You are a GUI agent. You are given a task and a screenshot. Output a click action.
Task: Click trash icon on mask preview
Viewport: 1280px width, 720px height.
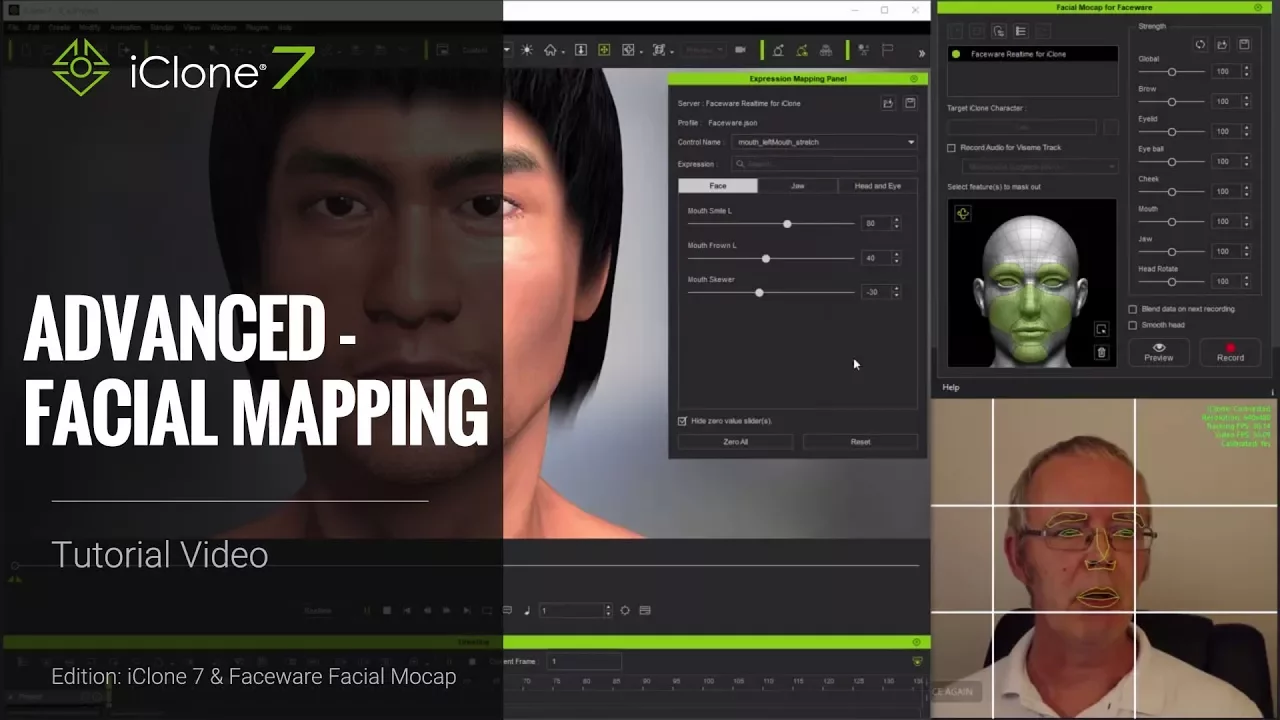click(1101, 352)
